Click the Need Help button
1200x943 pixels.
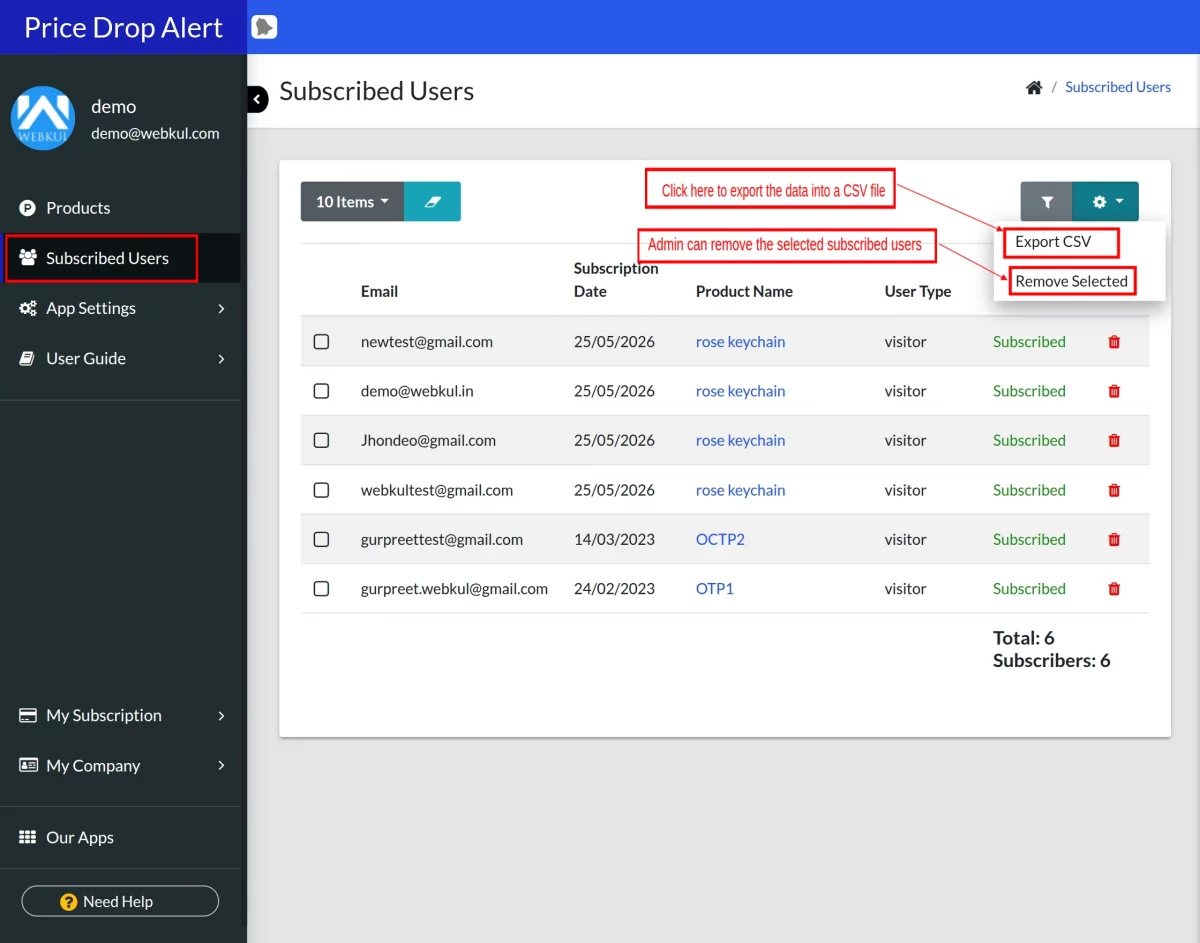[120, 902]
